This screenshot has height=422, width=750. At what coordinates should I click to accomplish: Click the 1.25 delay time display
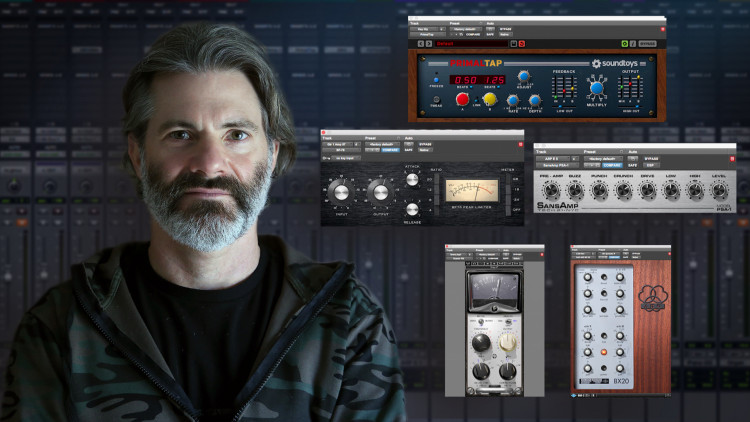(494, 79)
